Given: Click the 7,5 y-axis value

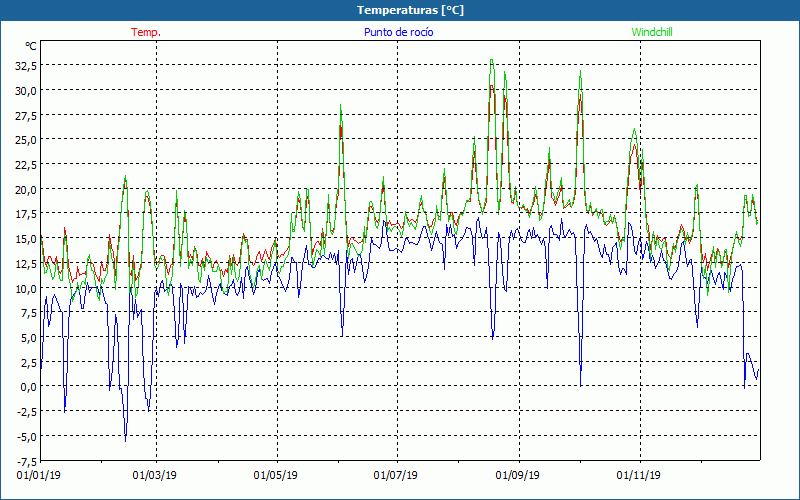Looking at the screenshot, I should 28,313.
